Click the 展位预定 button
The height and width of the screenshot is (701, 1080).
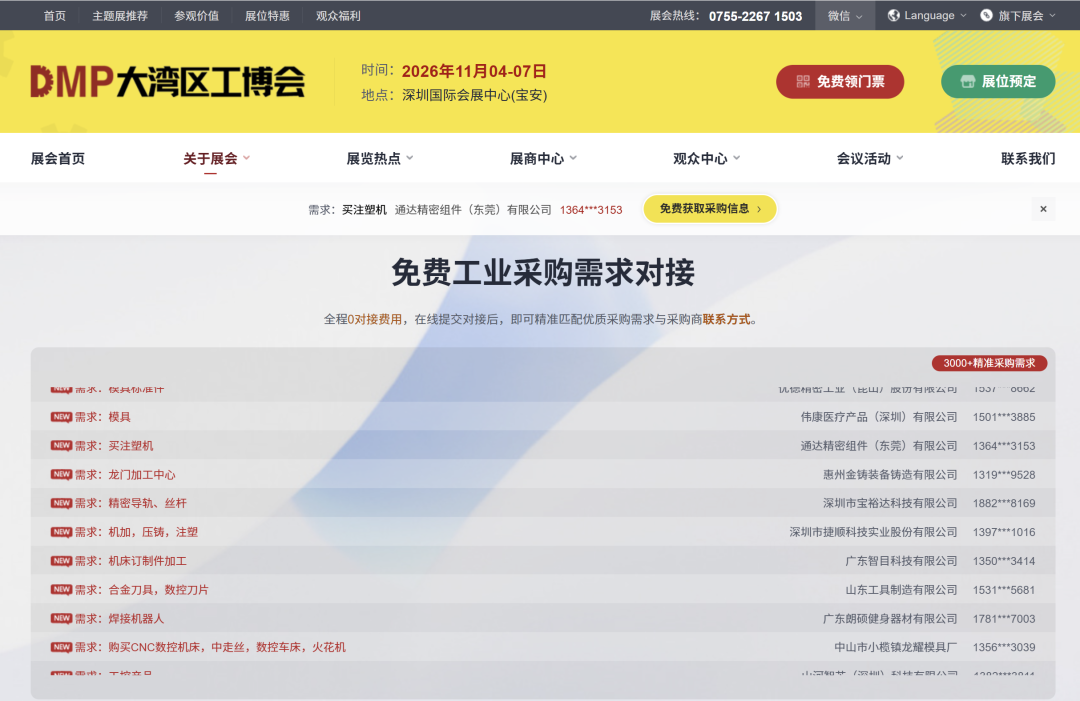coord(998,82)
